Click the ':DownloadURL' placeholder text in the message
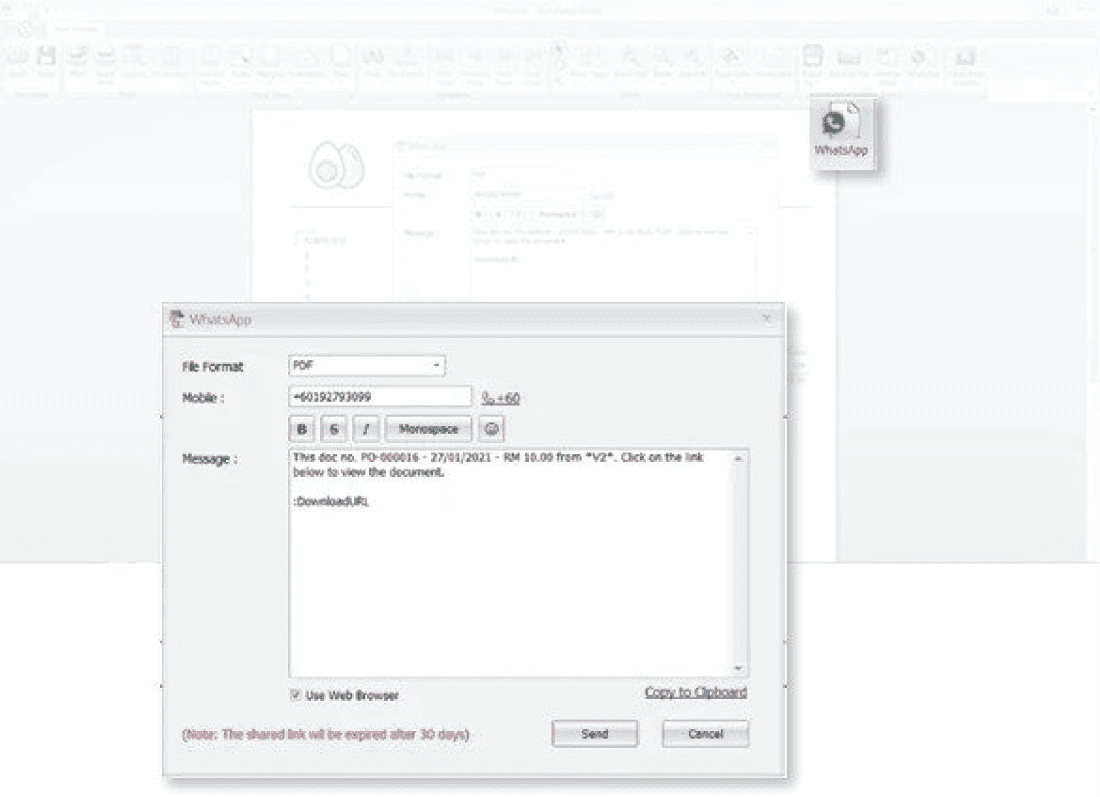 [x=331, y=502]
